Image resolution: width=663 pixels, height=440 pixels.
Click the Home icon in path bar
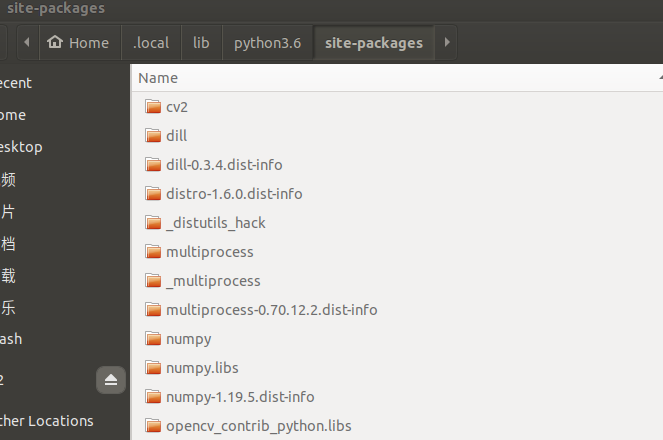click(x=55, y=43)
